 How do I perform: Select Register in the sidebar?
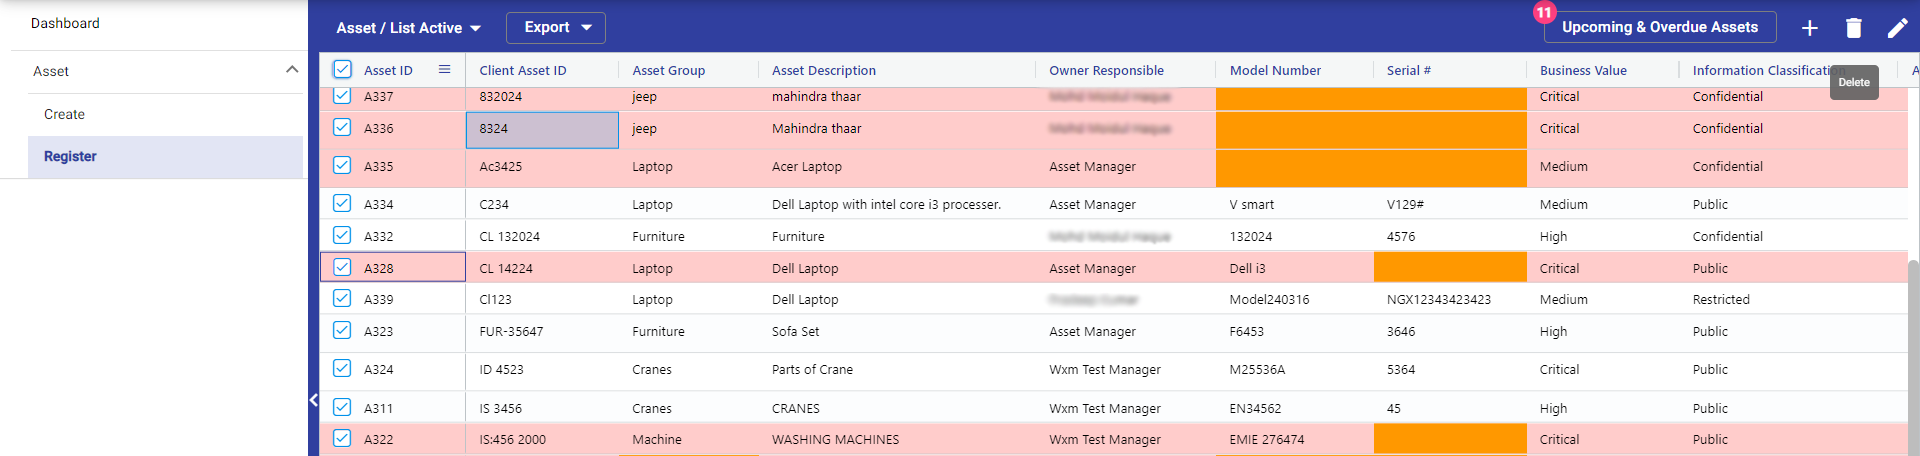coord(70,156)
